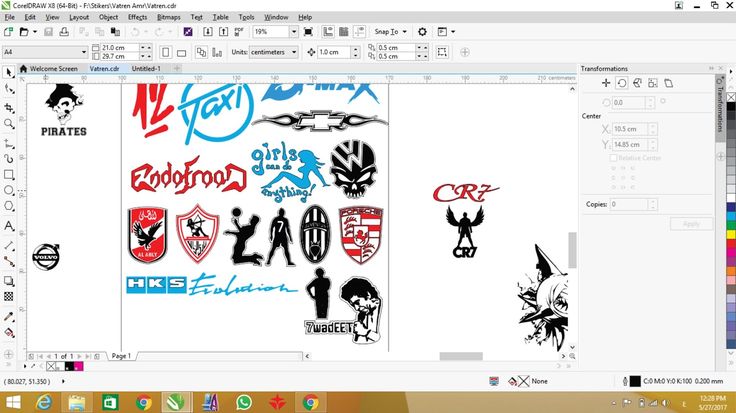This screenshot has width=736, height=413.
Task: Switch to Scale and Mirror transformation
Action: [637, 83]
